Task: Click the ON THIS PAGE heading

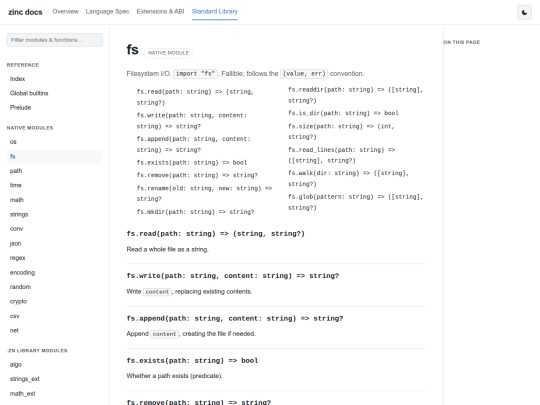Action: click(x=462, y=42)
